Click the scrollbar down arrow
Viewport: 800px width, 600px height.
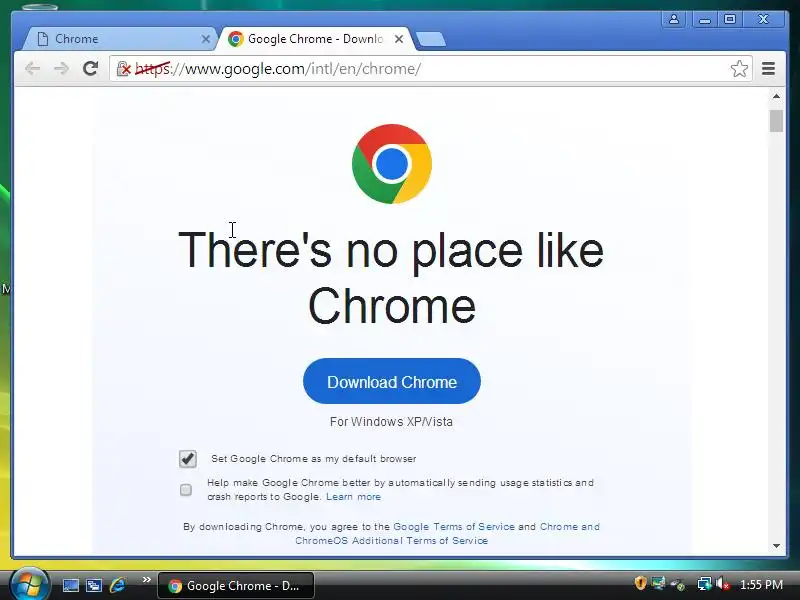pyautogui.click(x=776, y=546)
